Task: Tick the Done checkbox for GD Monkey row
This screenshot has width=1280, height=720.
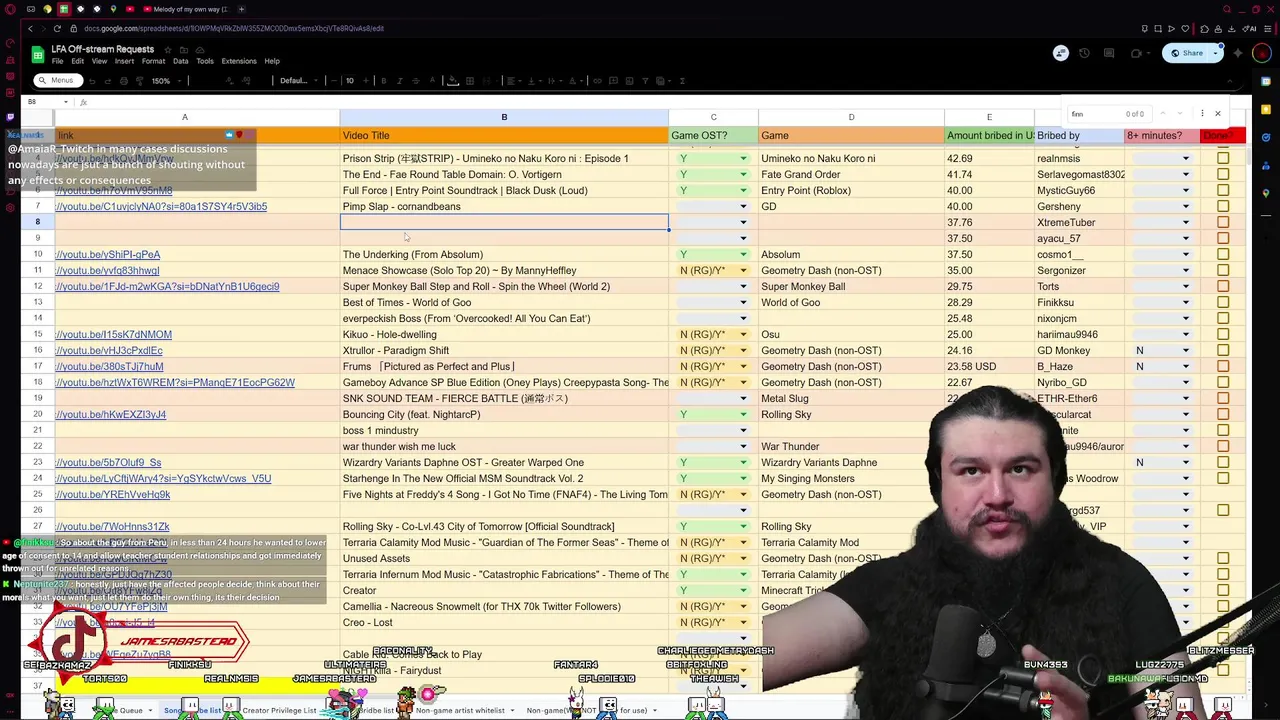Action: (1223, 350)
